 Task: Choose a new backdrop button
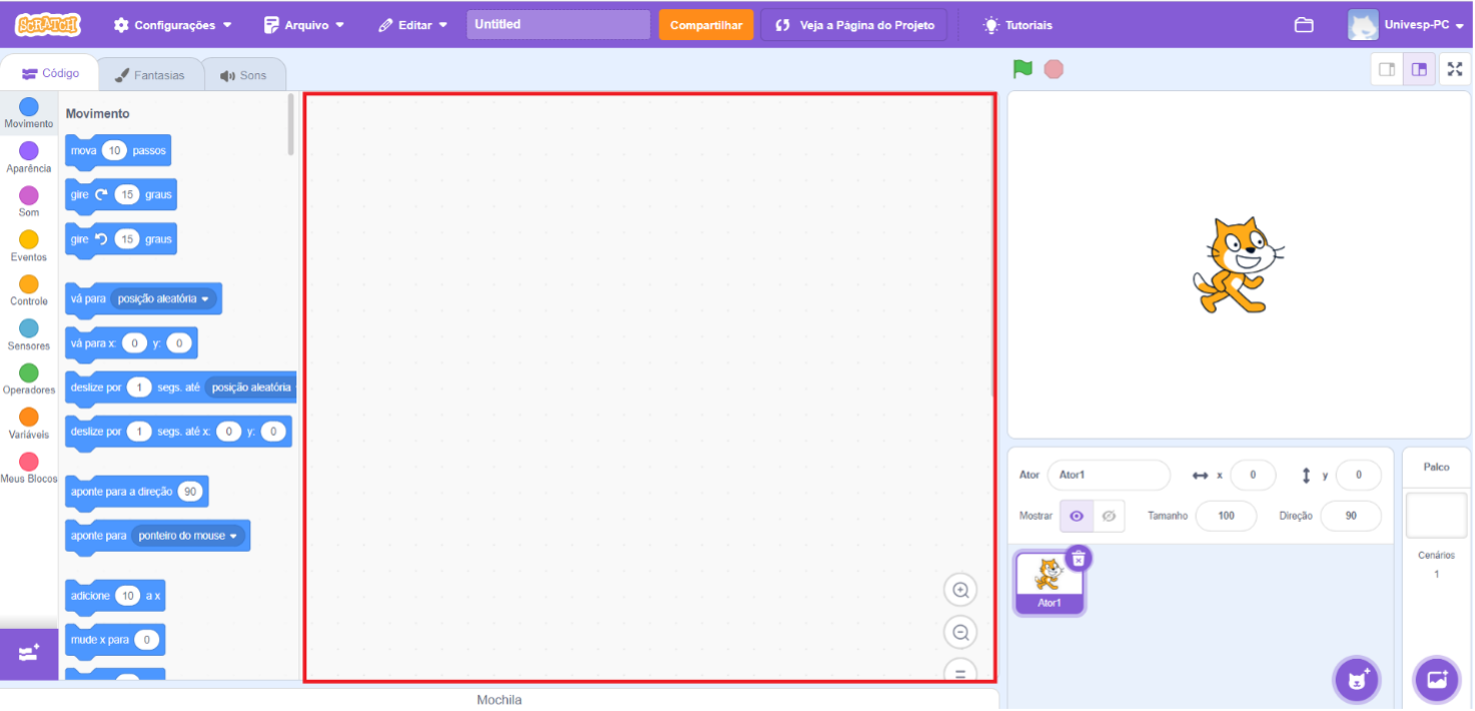tap(1437, 680)
